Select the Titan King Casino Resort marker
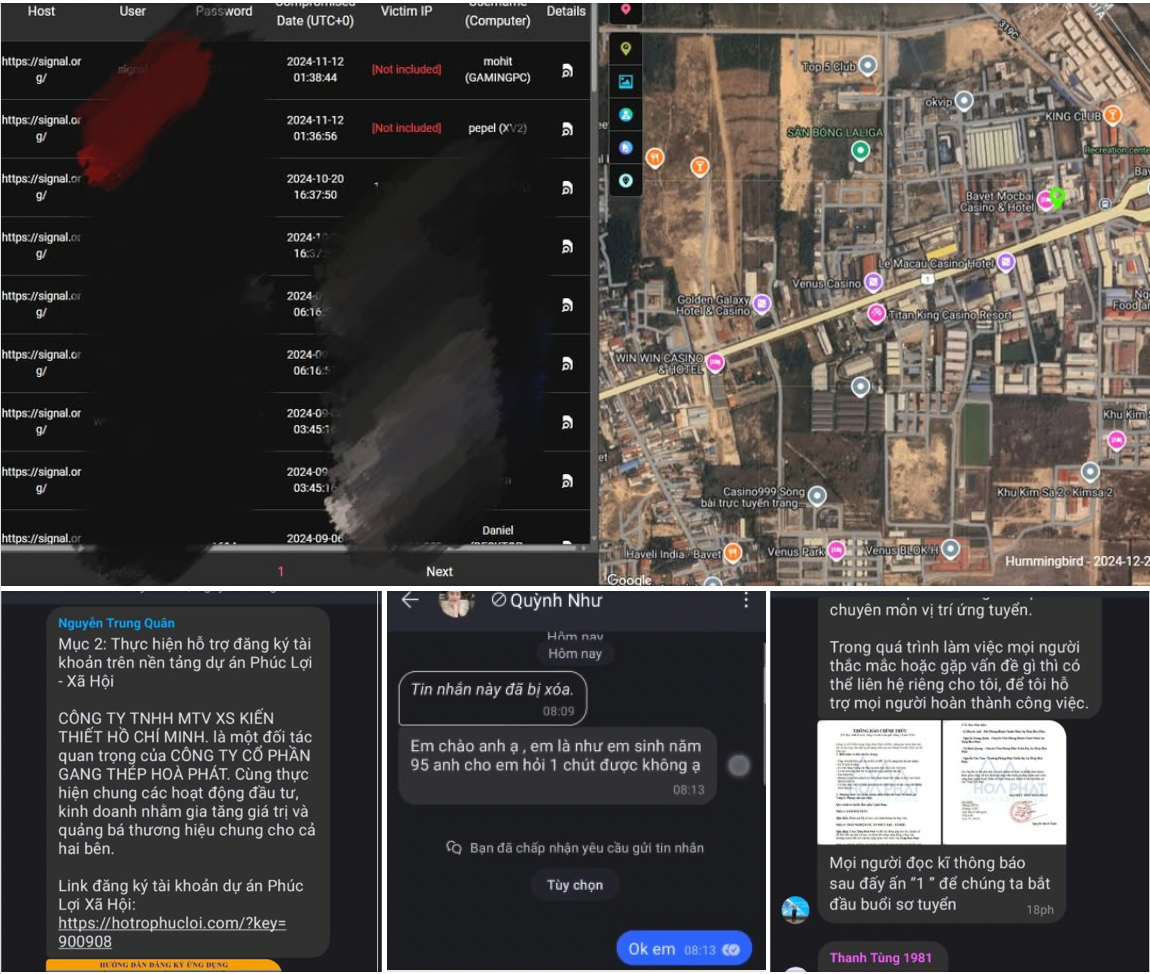 click(876, 314)
